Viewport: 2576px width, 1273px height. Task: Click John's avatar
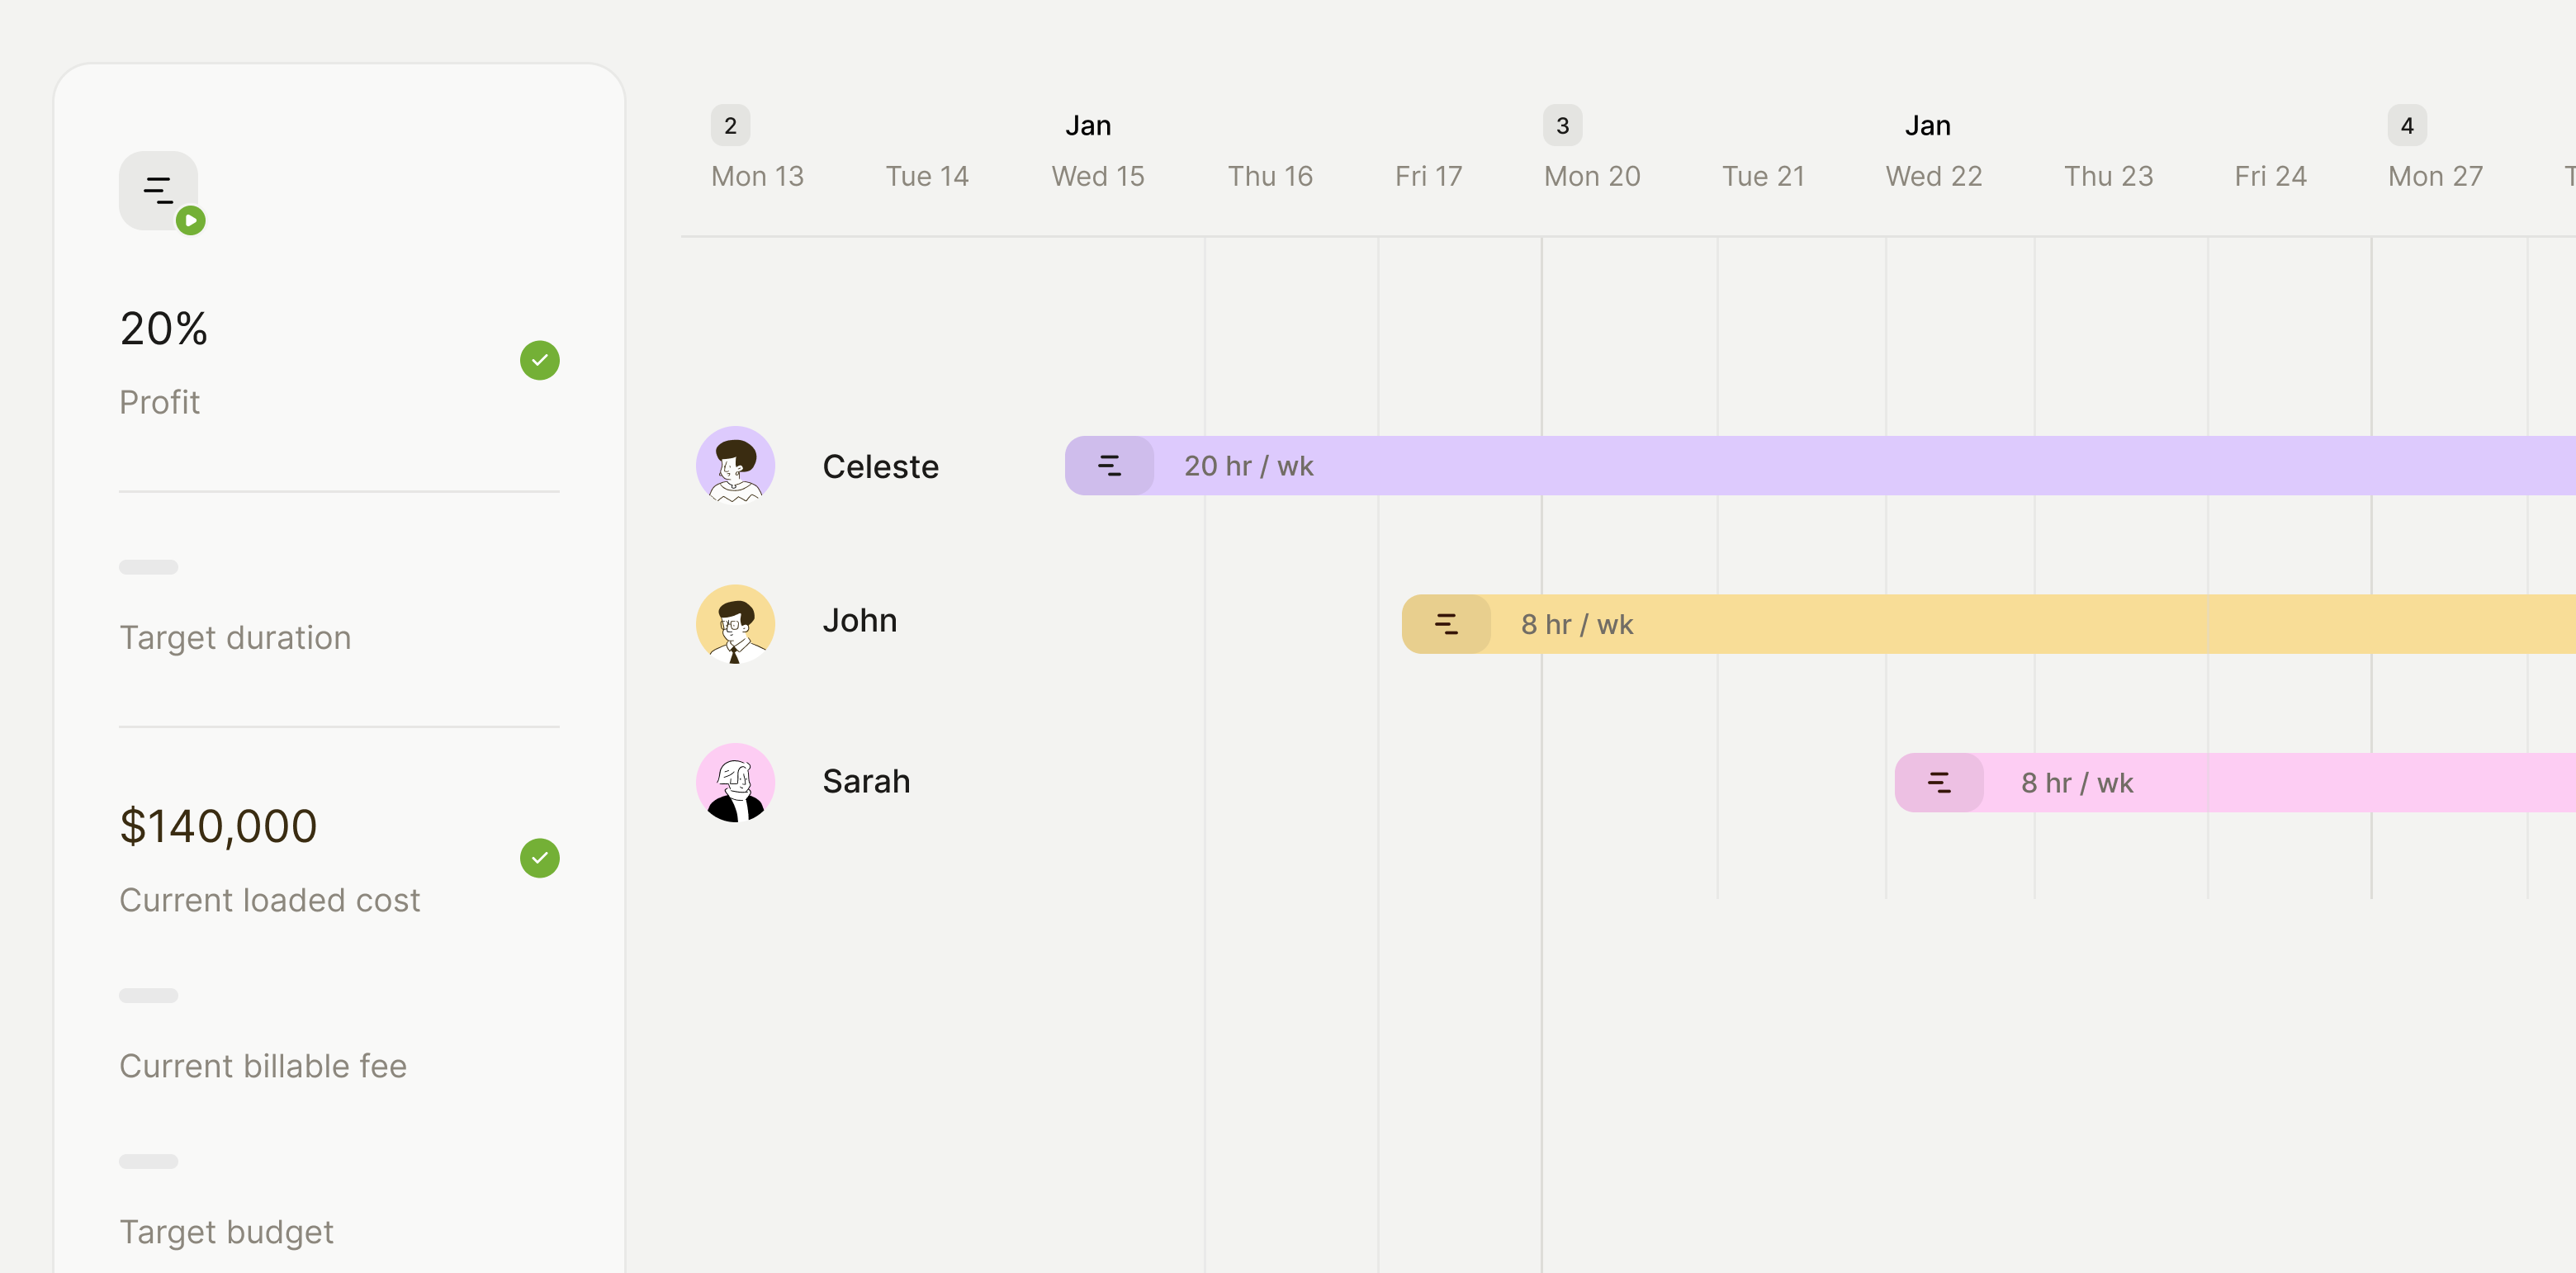(735, 624)
